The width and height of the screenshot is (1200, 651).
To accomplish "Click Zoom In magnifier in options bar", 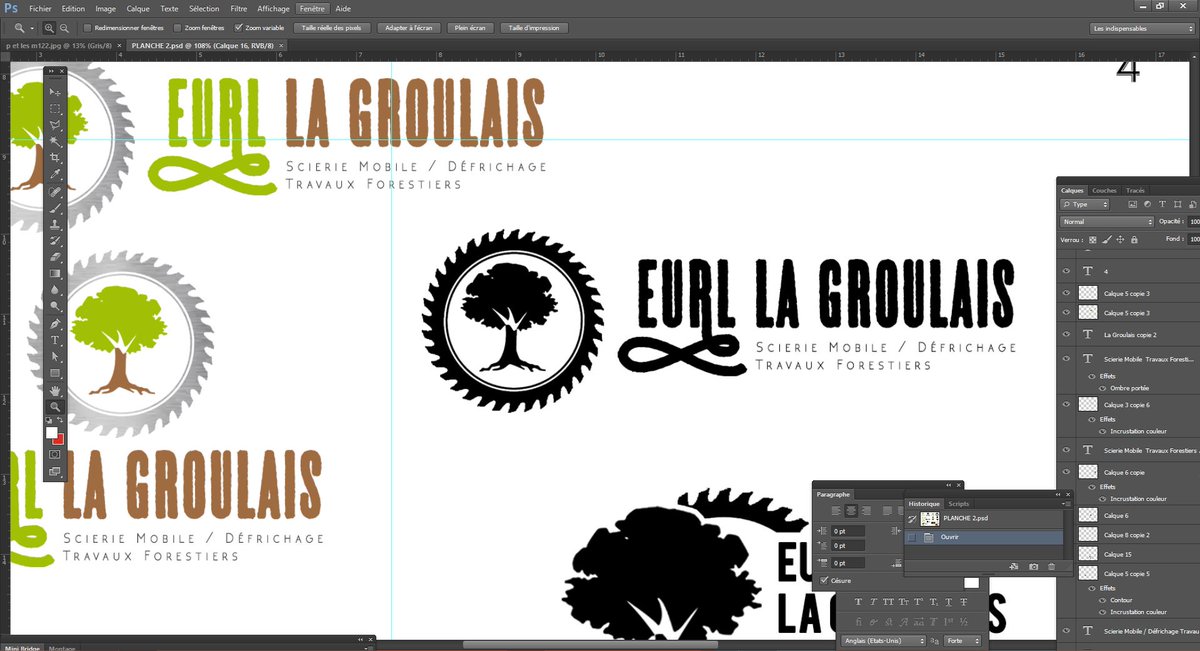I will 50,28.
